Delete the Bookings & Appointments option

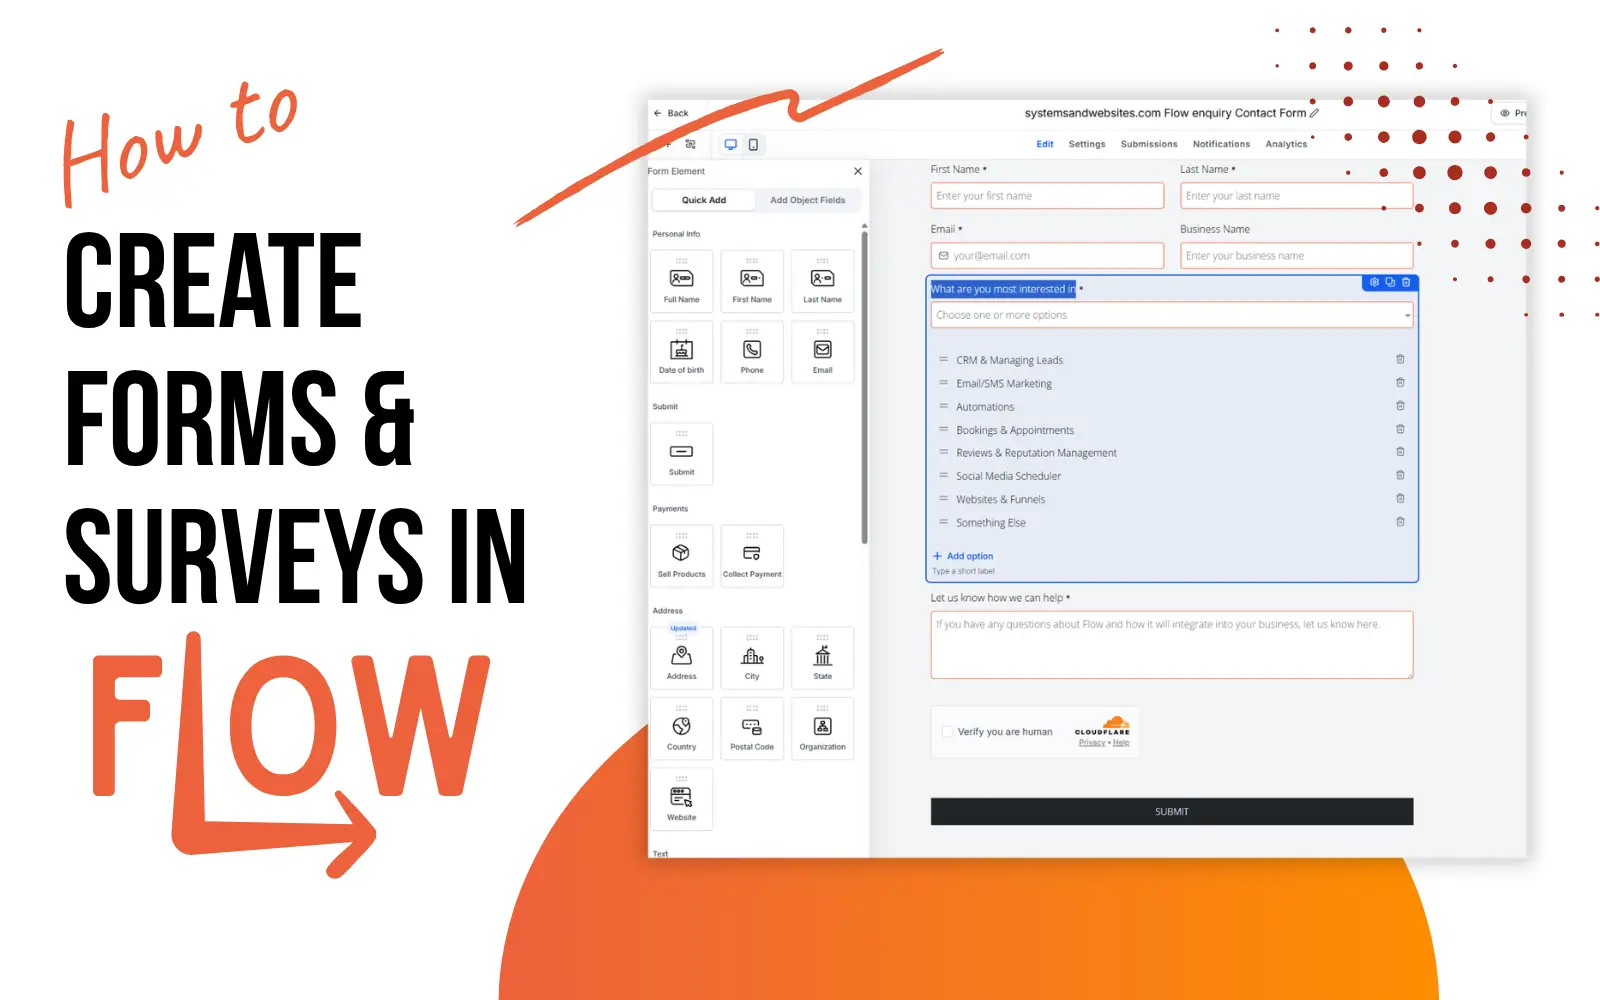point(1400,429)
